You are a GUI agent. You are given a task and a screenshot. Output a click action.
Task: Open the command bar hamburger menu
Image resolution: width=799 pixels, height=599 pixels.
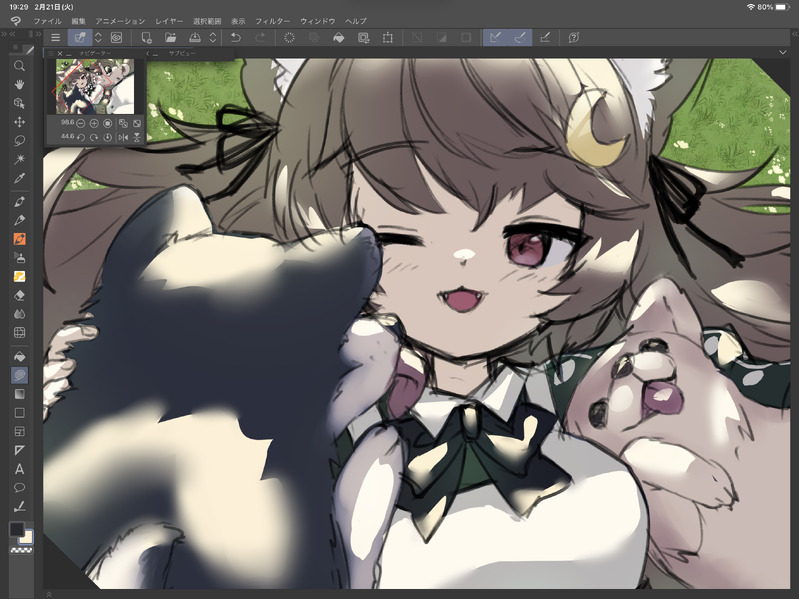click(x=56, y=37)
